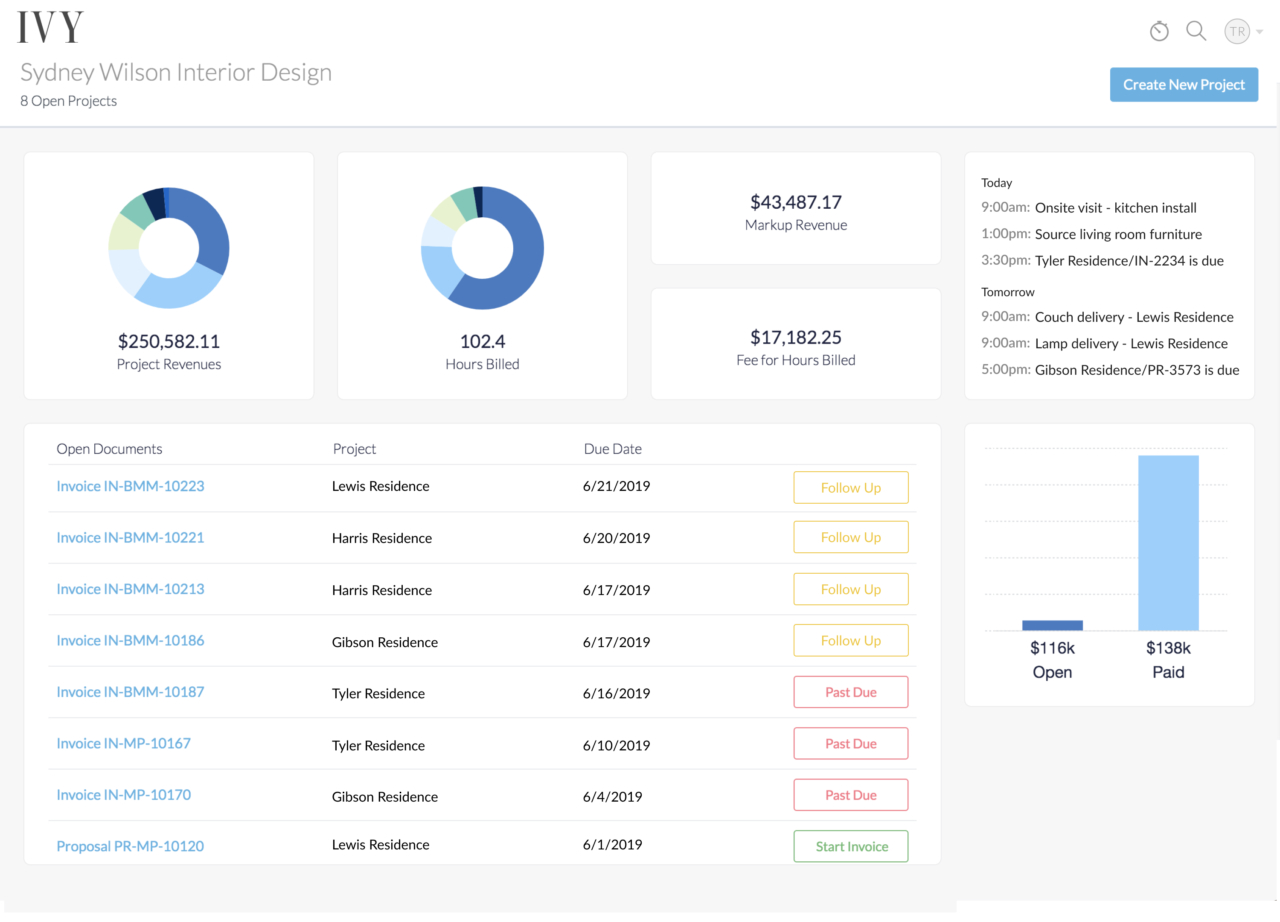Open the timer tool in the header
The width and height of the screenshot is (1280, 922).
1159,31
